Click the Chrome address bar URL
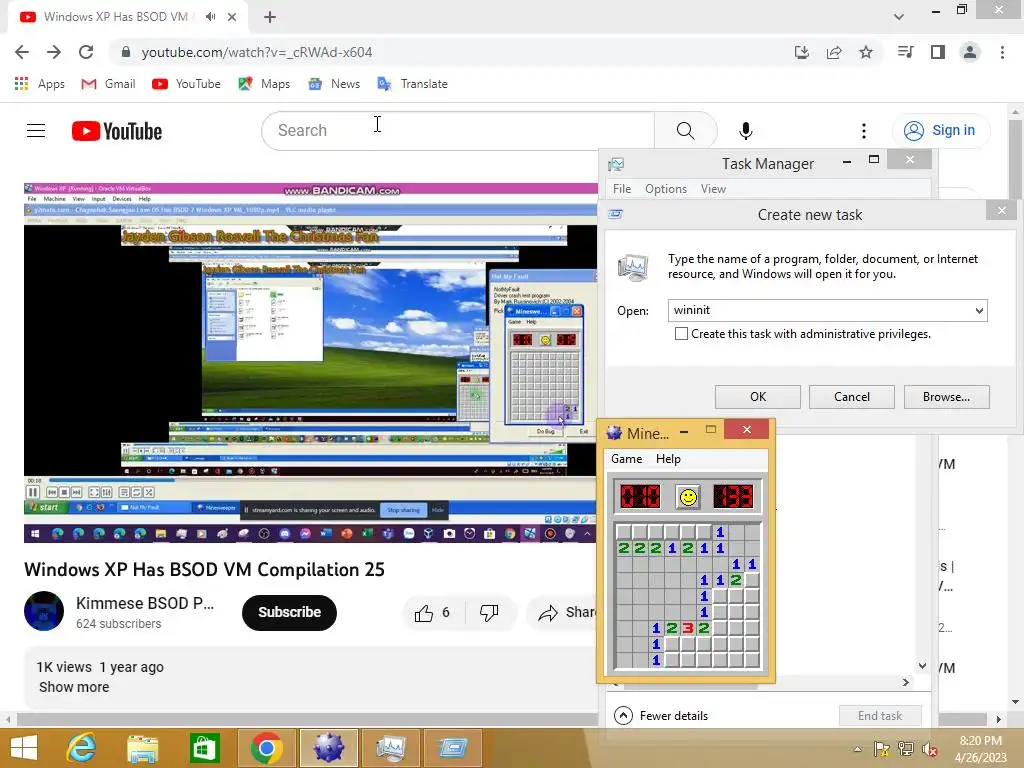The height and width of the screenshot is (768, 1024). [x=257, y=52]
